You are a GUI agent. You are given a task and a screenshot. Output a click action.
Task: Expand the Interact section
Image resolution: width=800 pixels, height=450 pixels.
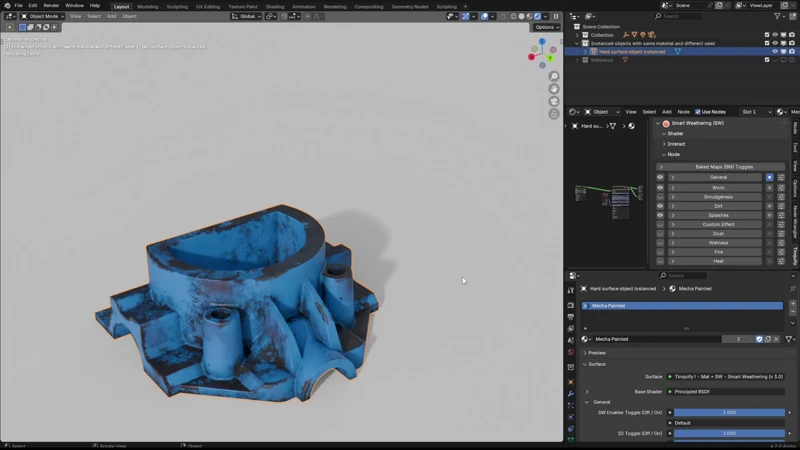(675, 144)
